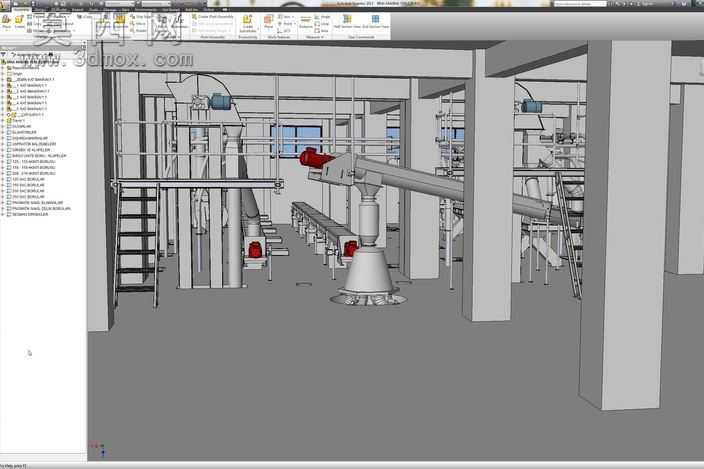The image size is (704, 469).
Task: Activate the Distance measure tool
Action: (x=305, y=22)
